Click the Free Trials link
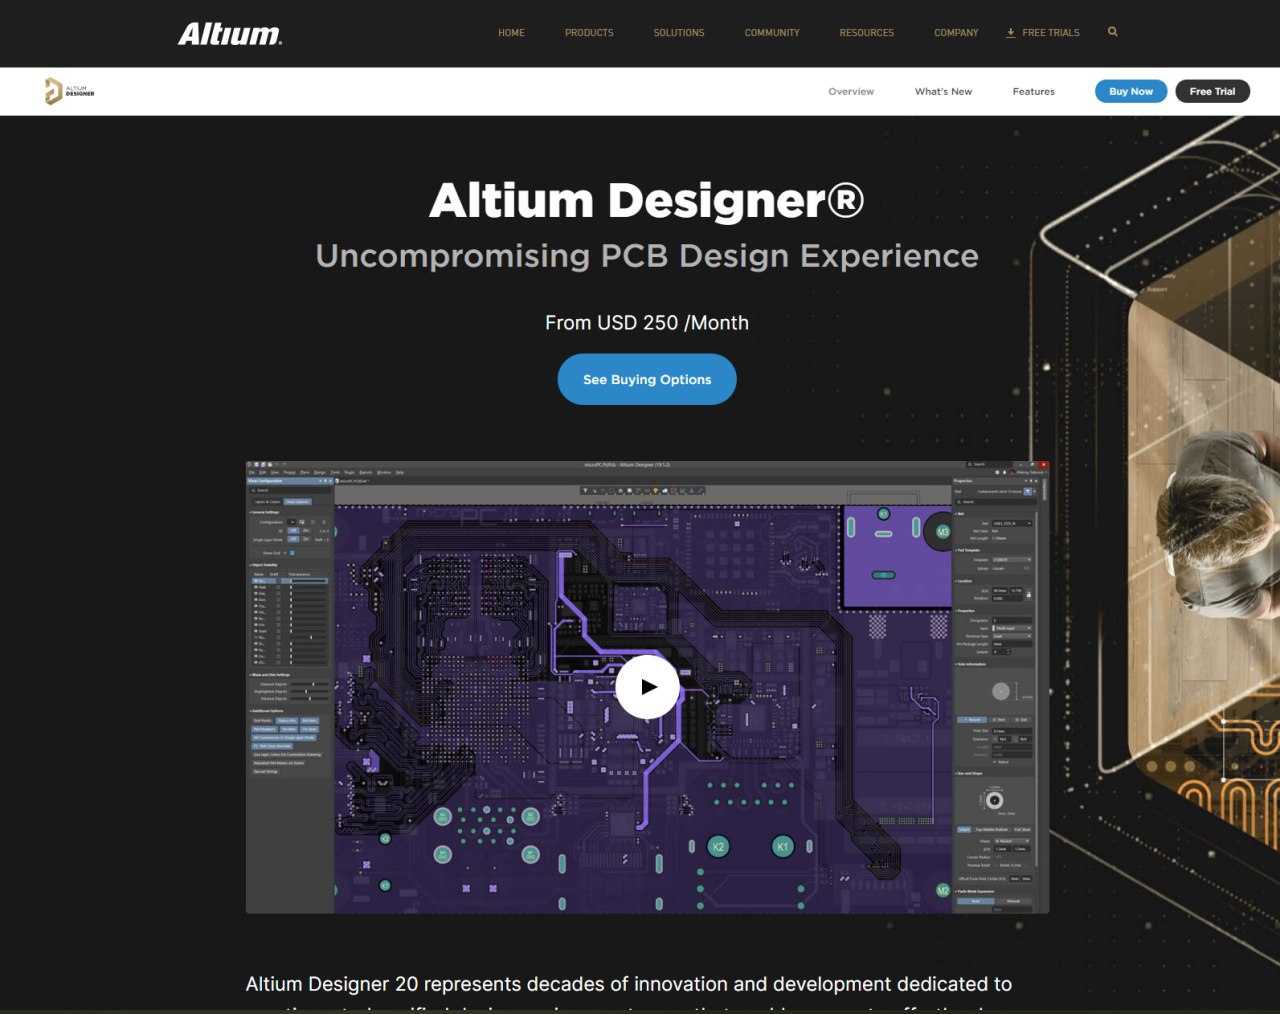Image resolution: width=1280 pixels, height=1014 pixels. (1050, 33)
